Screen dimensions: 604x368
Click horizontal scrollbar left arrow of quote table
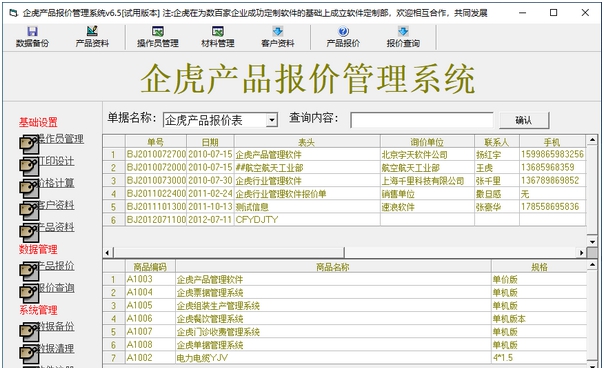[x=107, y=253]
